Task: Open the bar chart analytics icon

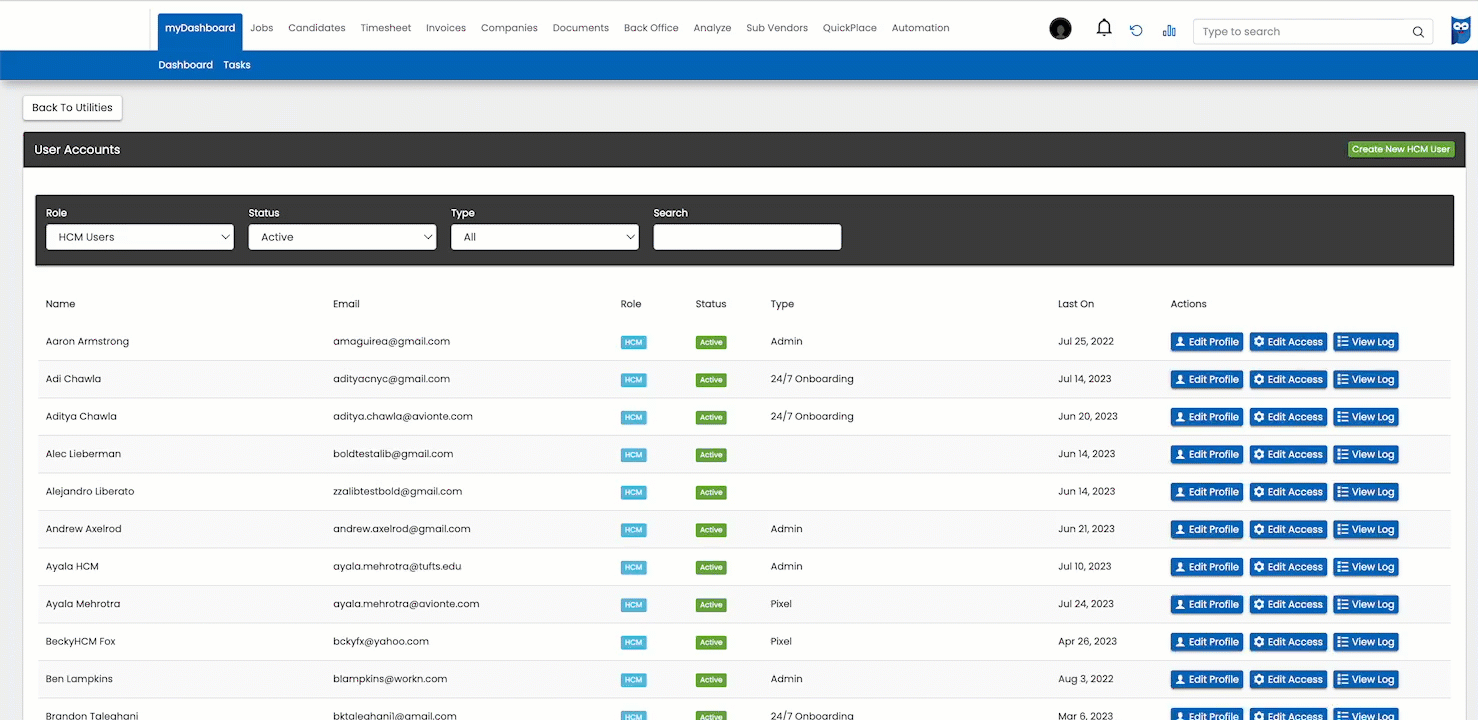Action: (1169, 31)
